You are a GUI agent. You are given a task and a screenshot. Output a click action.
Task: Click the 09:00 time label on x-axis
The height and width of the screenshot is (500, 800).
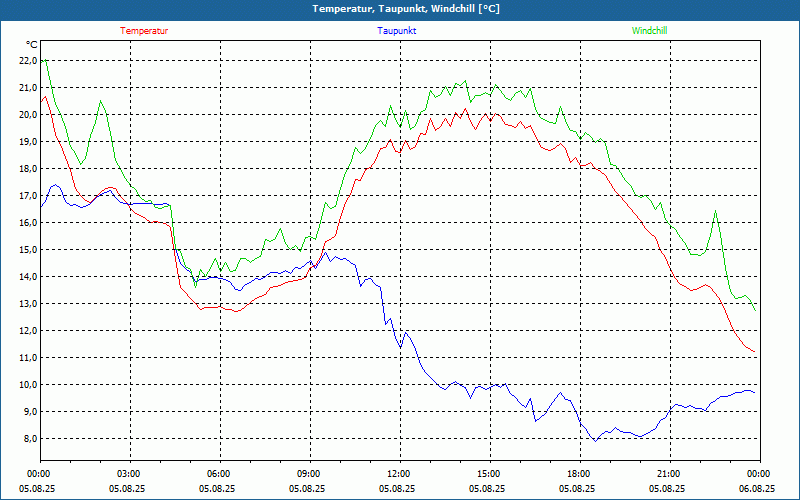[310, 474]
